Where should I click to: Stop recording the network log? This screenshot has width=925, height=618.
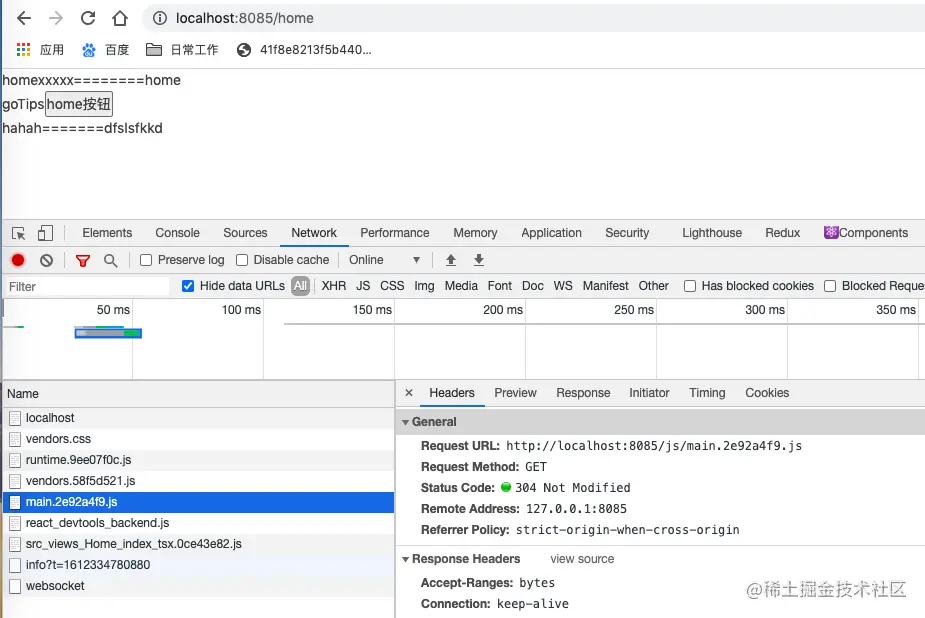(18, 260)
